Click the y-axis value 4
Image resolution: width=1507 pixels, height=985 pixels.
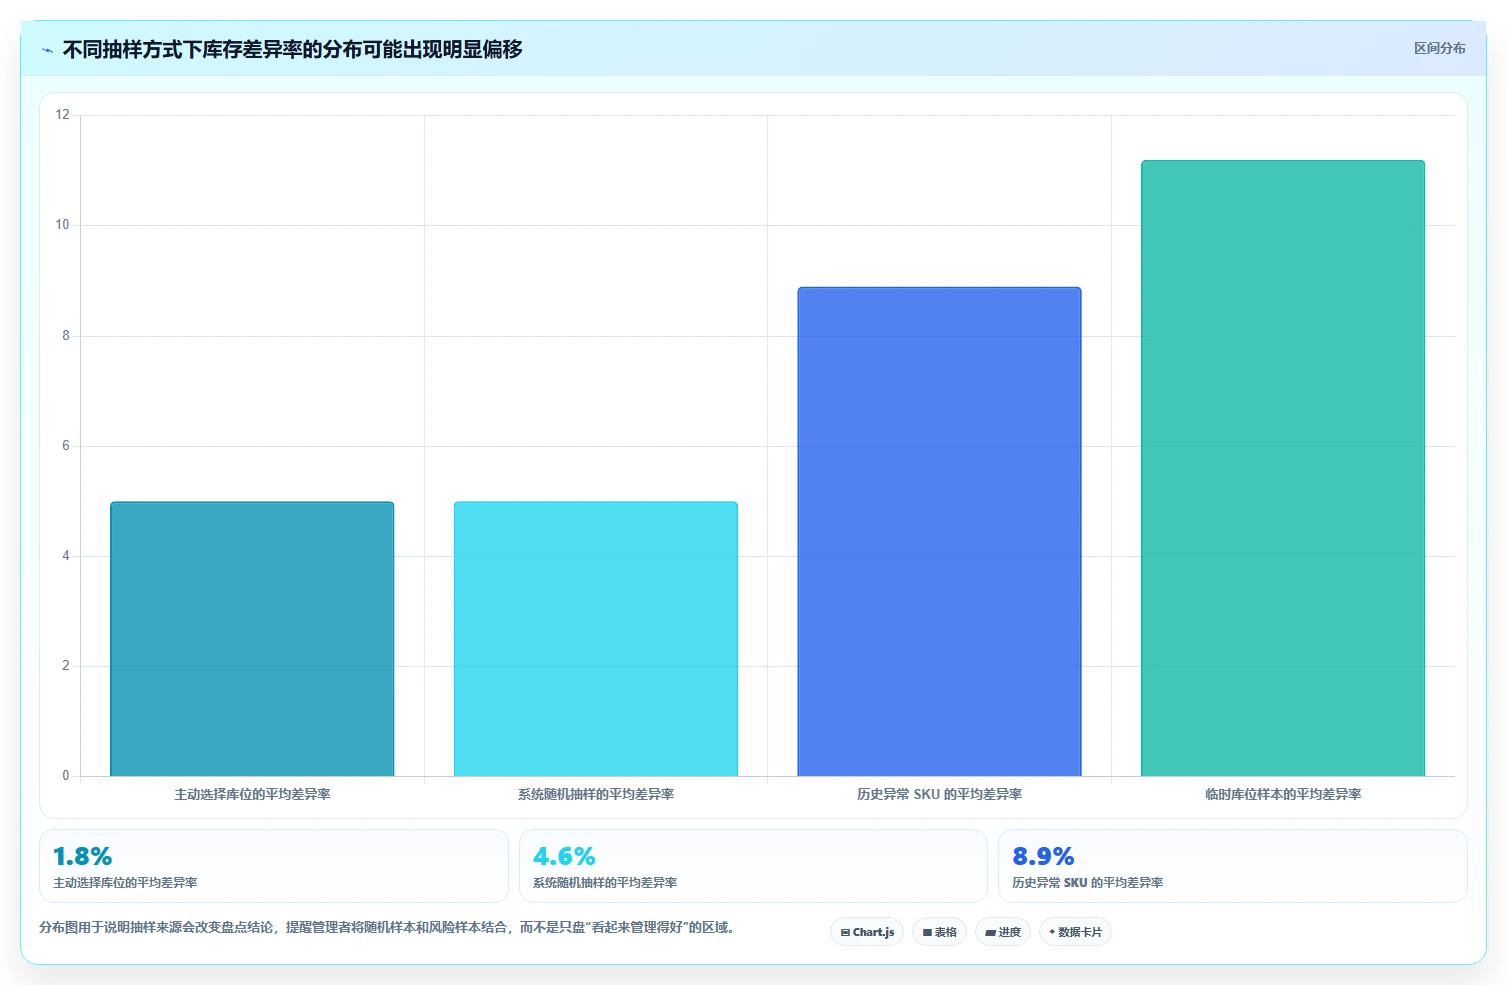(66, 556)
